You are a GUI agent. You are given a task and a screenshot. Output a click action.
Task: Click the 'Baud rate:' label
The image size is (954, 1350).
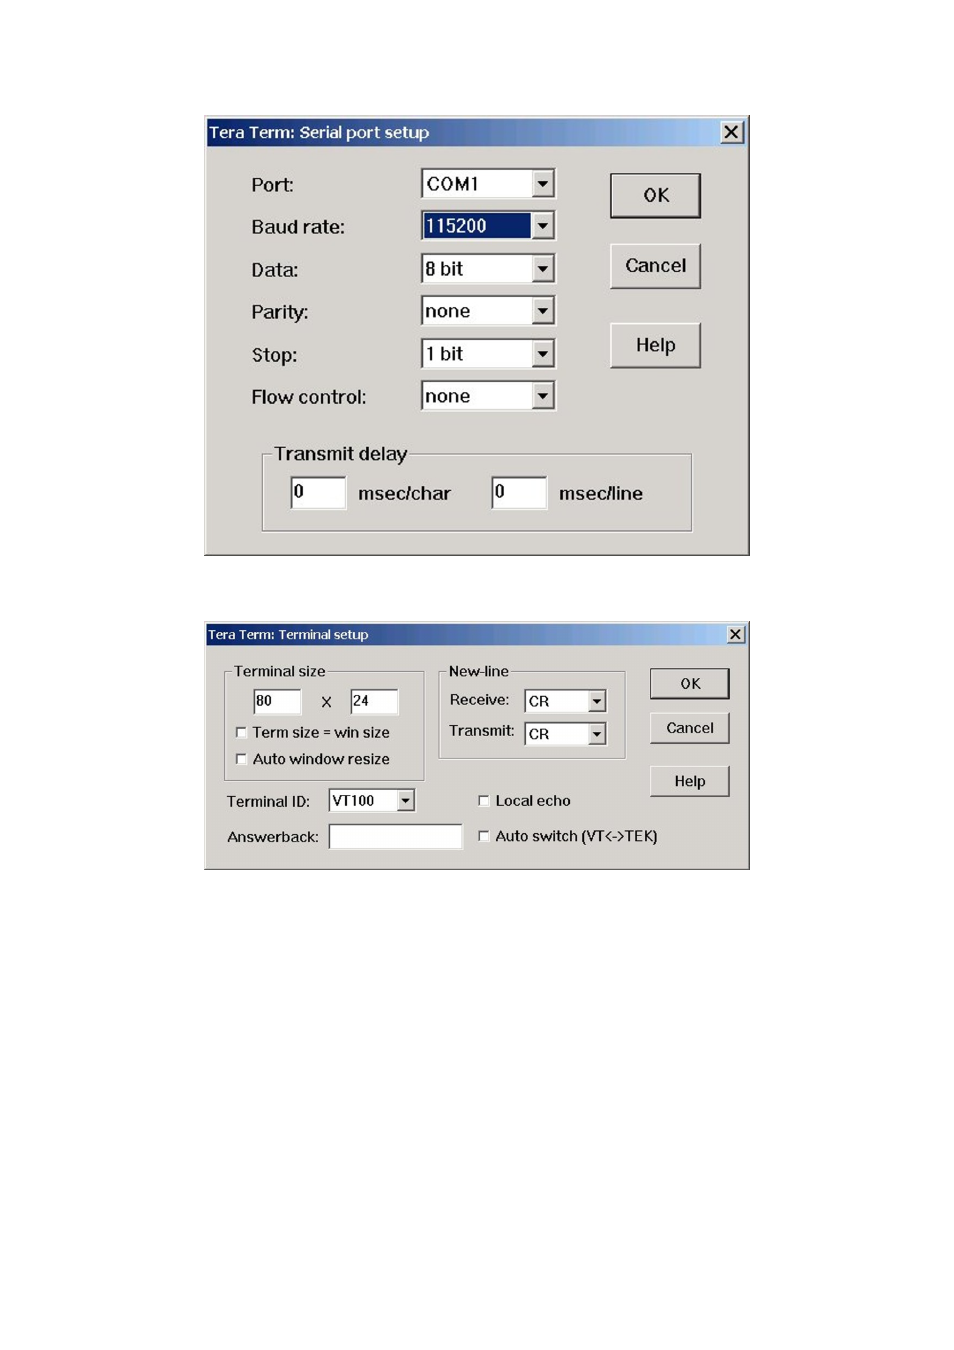click(x=298, y=227)
